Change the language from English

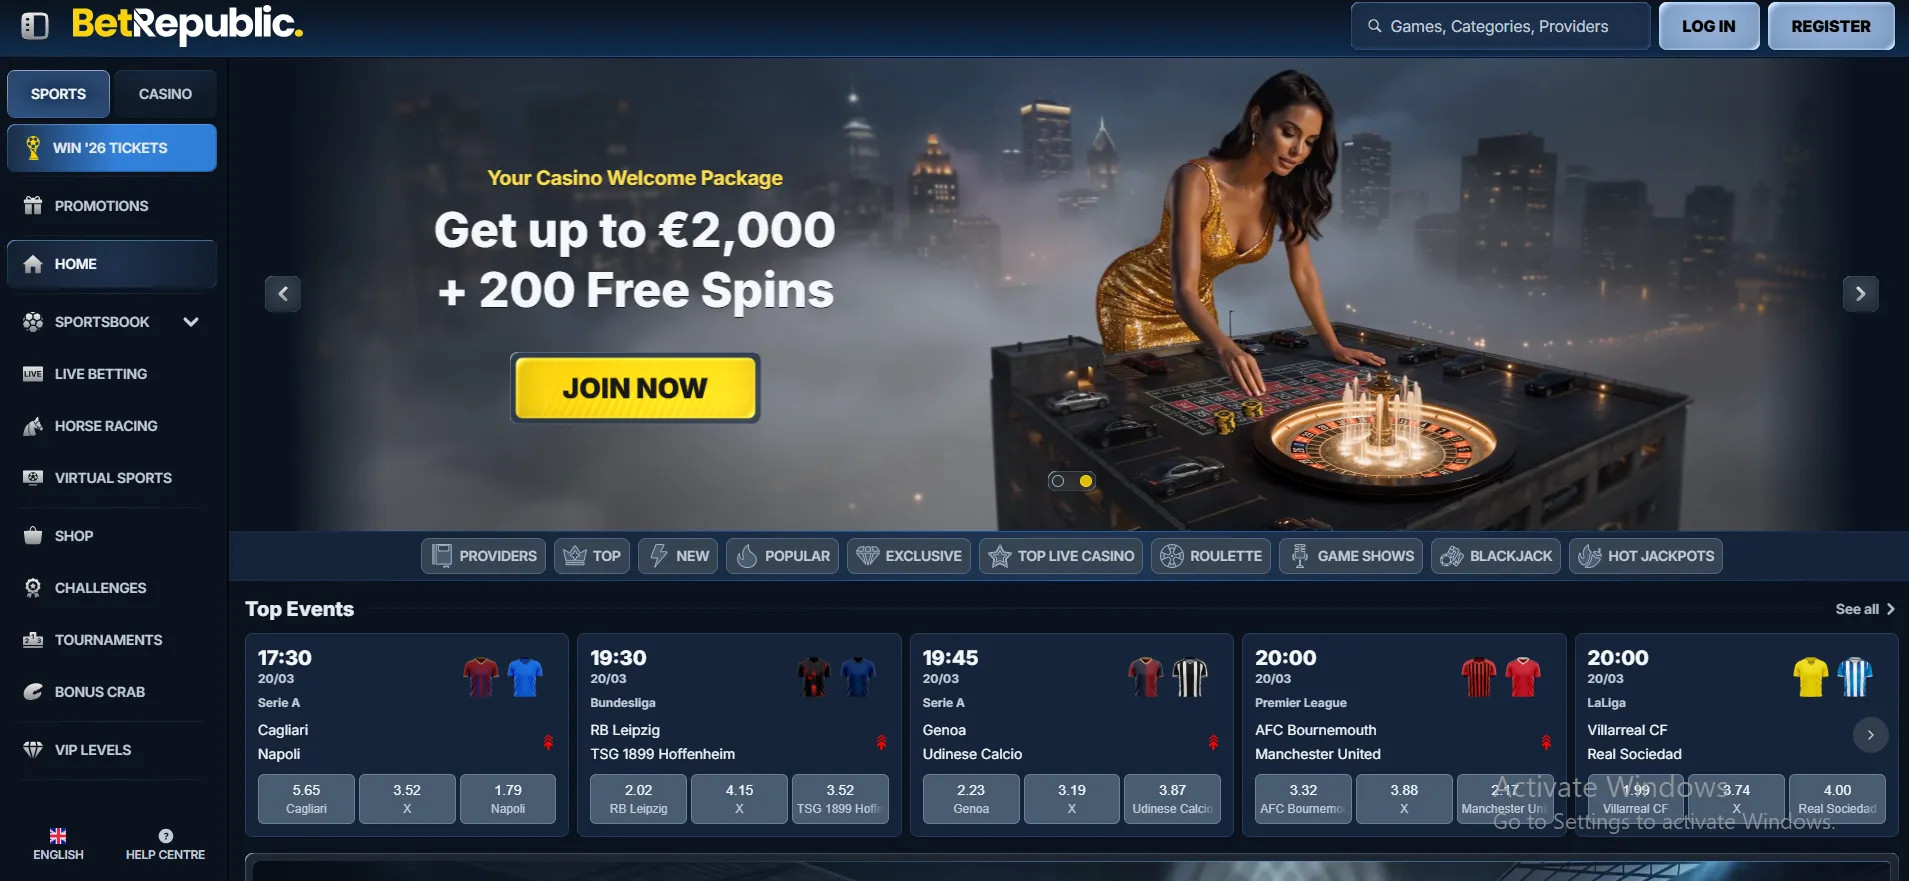click(x=58, y=845)
